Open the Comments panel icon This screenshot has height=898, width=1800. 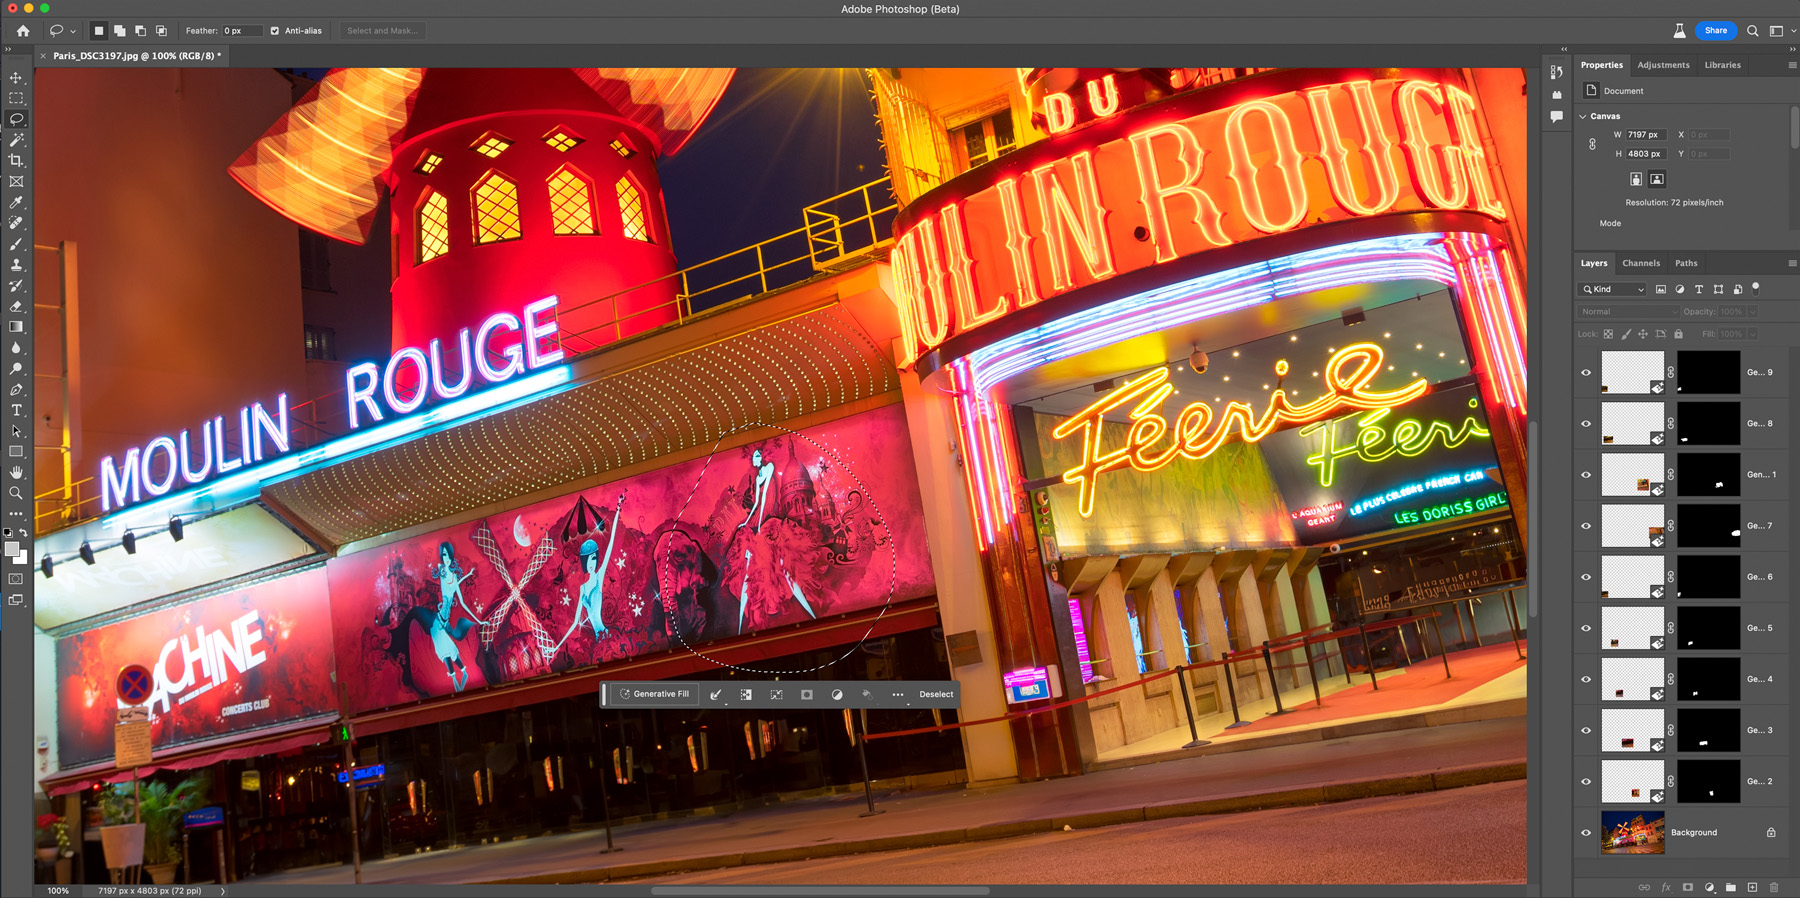coord(1556,117)
